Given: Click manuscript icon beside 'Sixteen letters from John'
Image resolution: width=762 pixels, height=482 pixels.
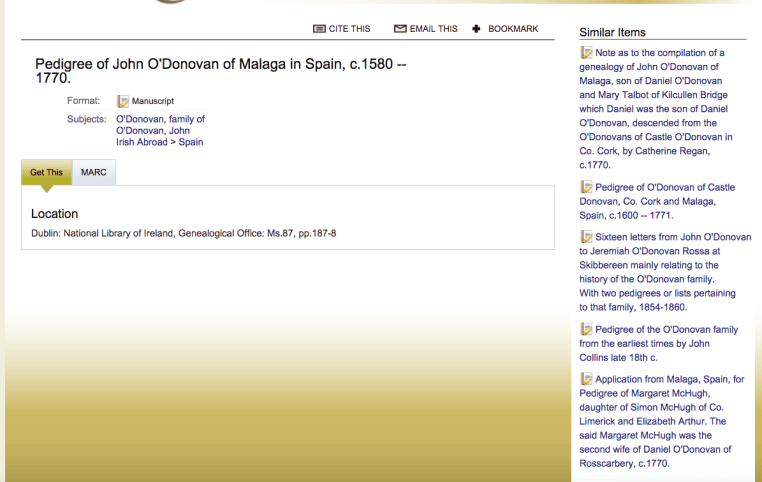Looking at the screenshot, I should click(586, 237).
